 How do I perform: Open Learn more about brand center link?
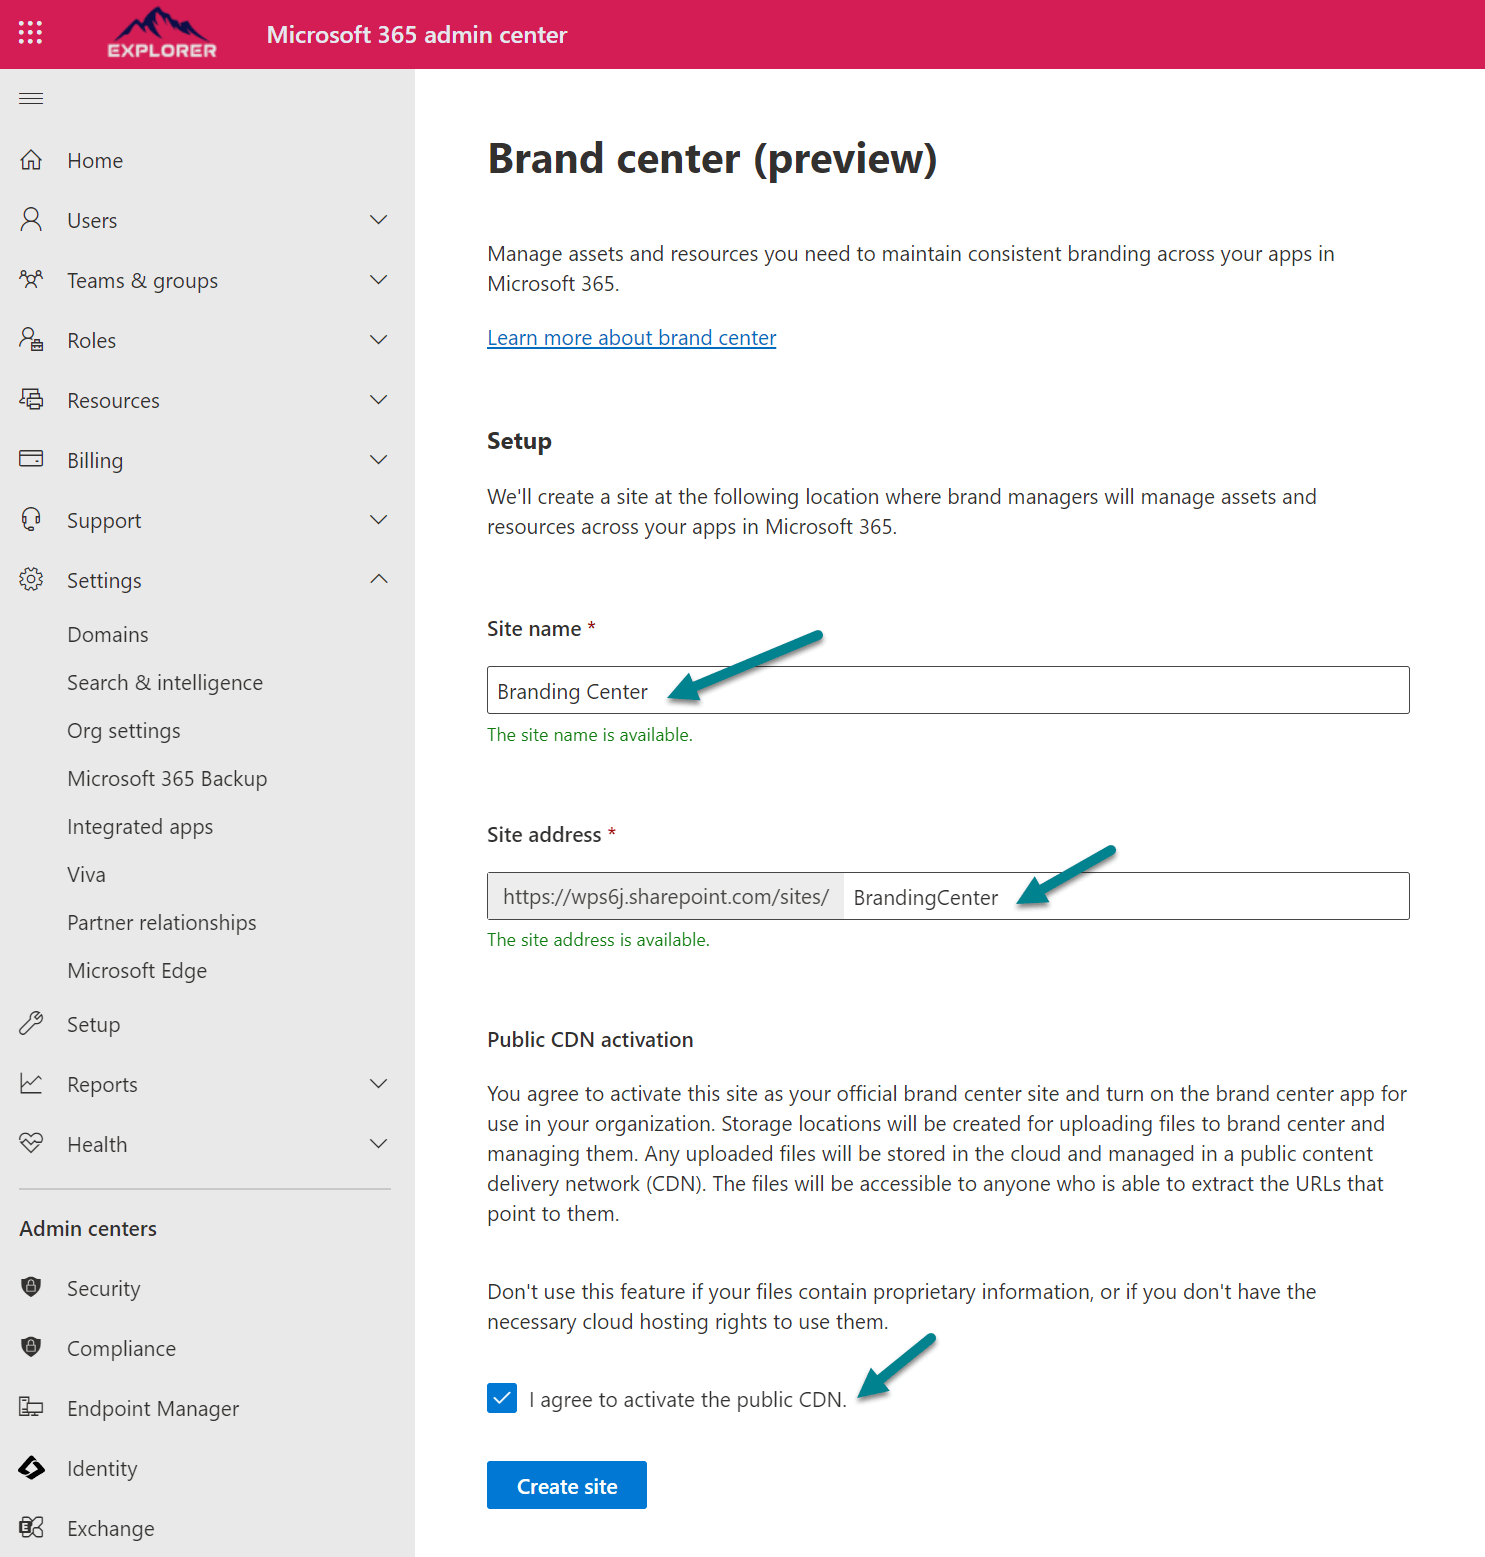click(x=631, y=337)
